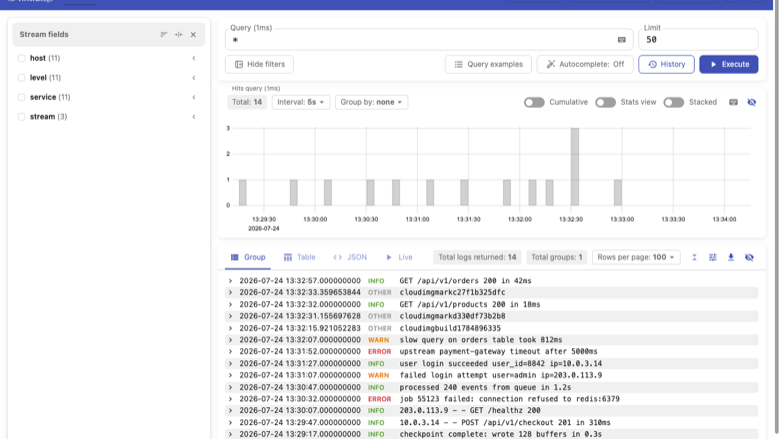Hide the hits chart with eye icon
The image size is (780, 439).
pyautogui.click(x=752, y=102)
